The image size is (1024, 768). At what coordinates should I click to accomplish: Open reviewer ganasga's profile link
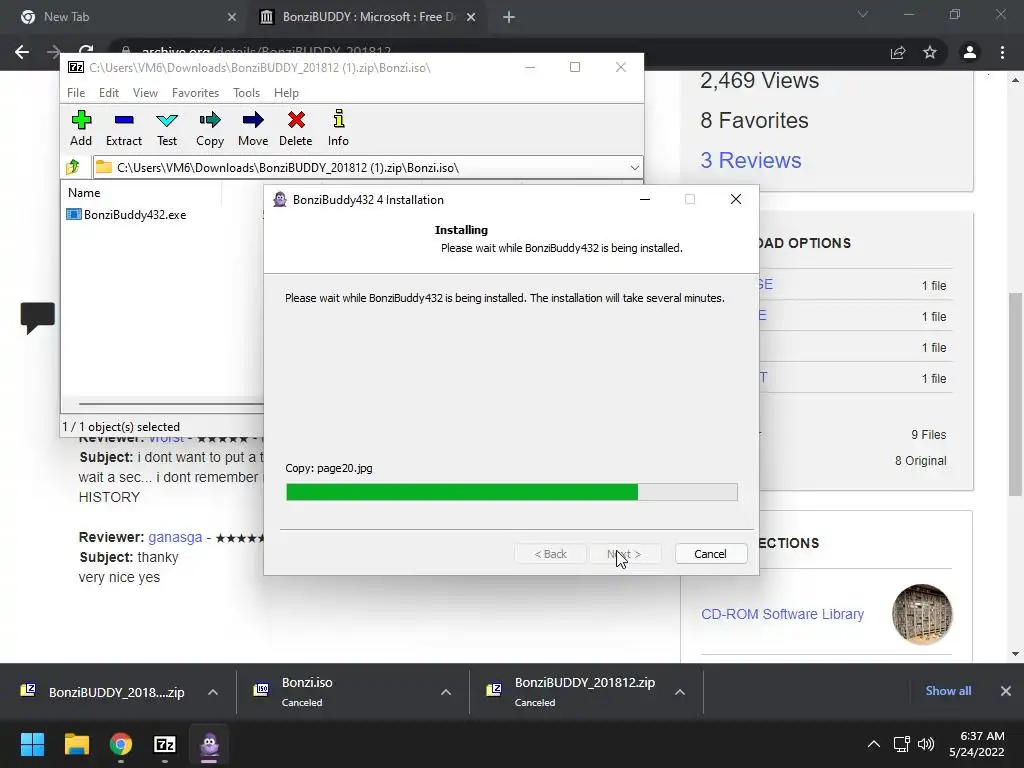[x=175, y=537]
